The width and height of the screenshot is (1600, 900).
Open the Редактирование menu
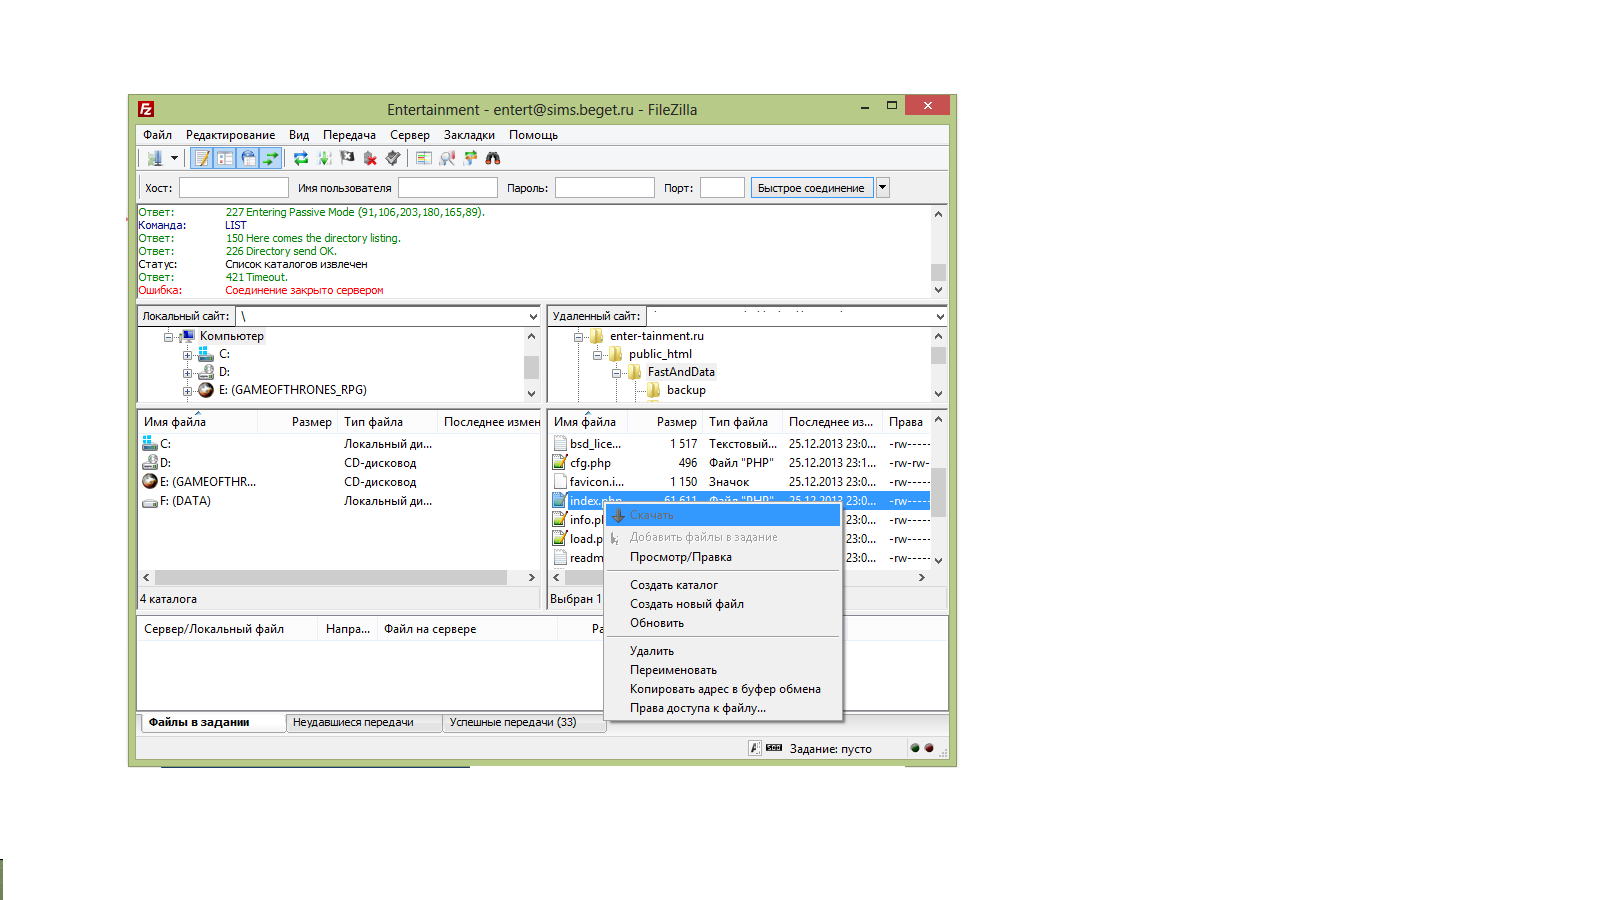tap(230, 135)
